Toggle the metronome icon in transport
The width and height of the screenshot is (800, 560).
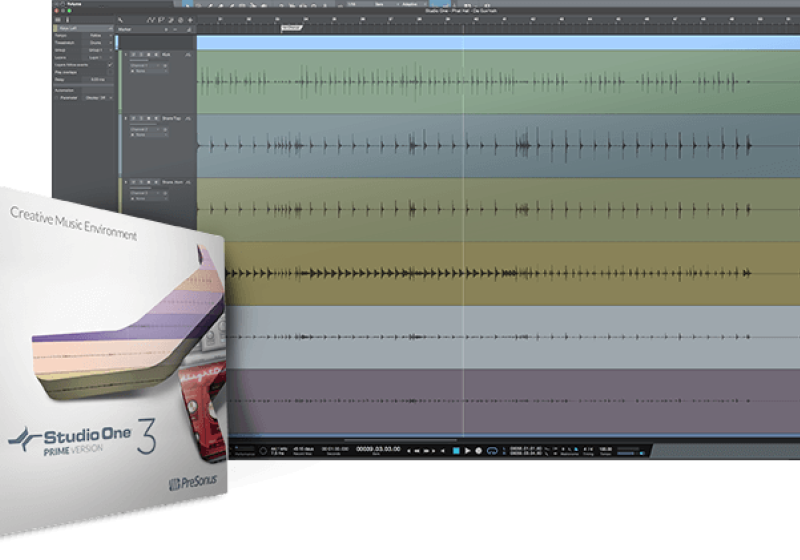pyautogui.click(x=575, y=449)
